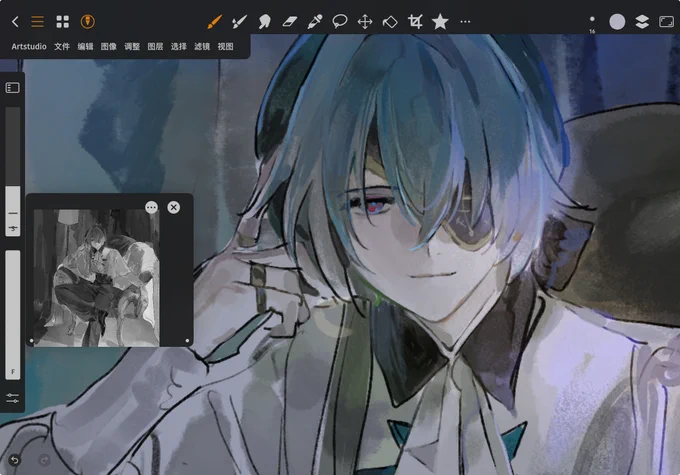Open 选择 menu
This screenshot has width=680, height=475.
(x=179, y=46)
